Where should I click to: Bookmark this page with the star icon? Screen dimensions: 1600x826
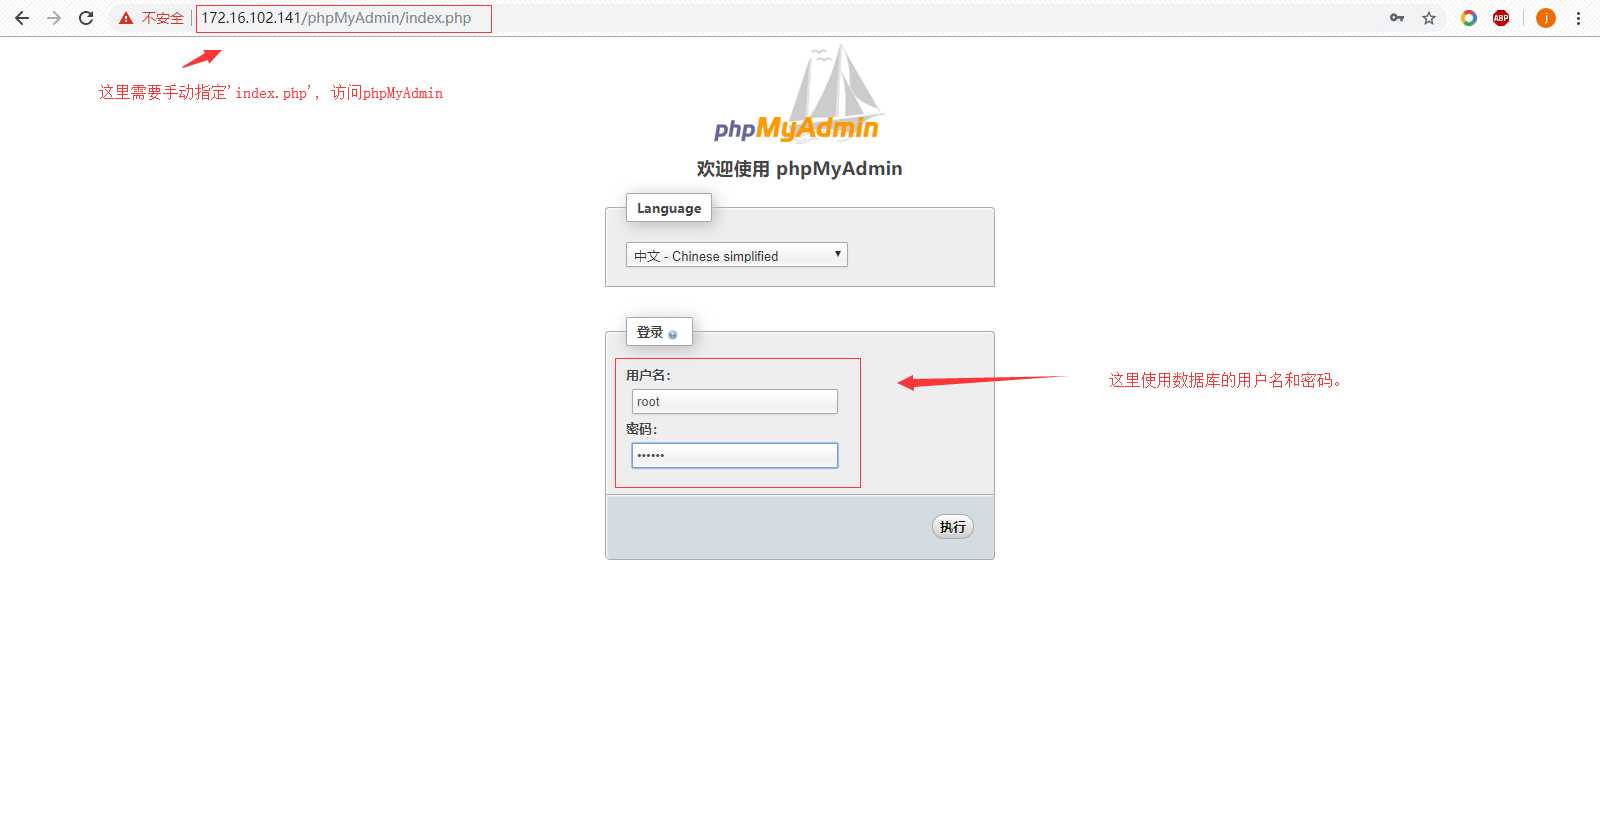click(1429, 18)
